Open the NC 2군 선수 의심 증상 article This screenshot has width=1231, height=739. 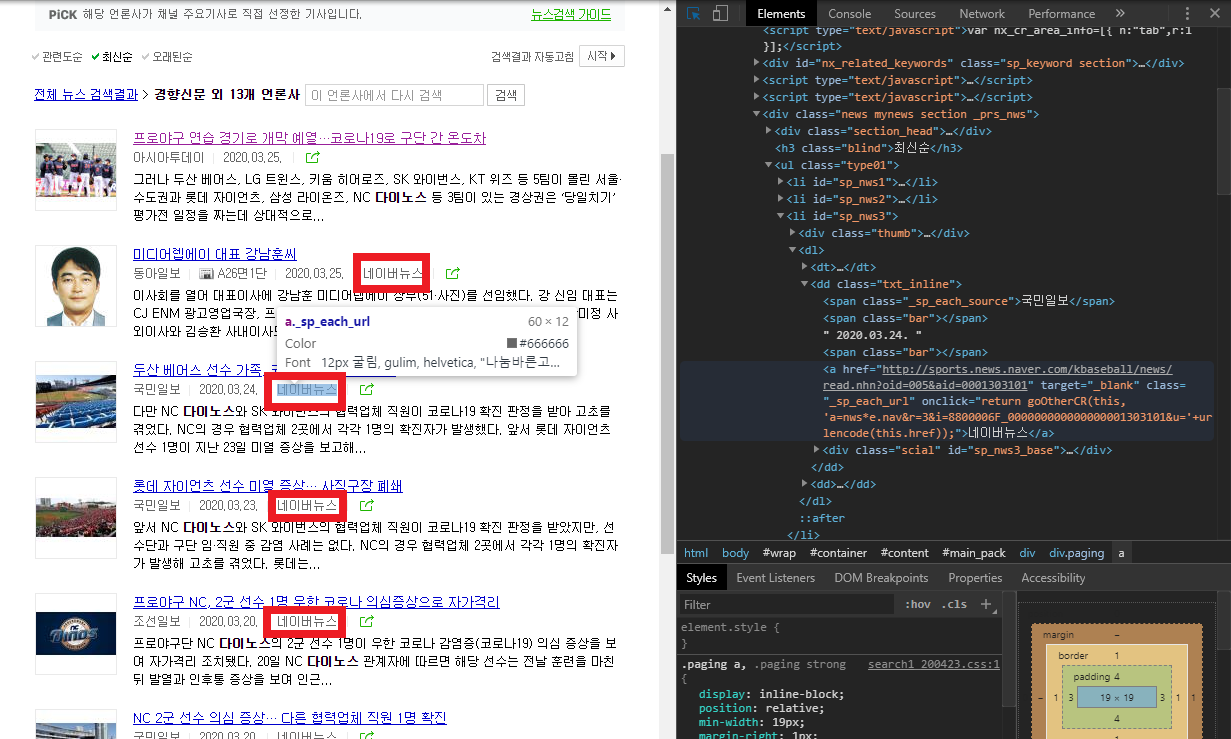(290, 718)
